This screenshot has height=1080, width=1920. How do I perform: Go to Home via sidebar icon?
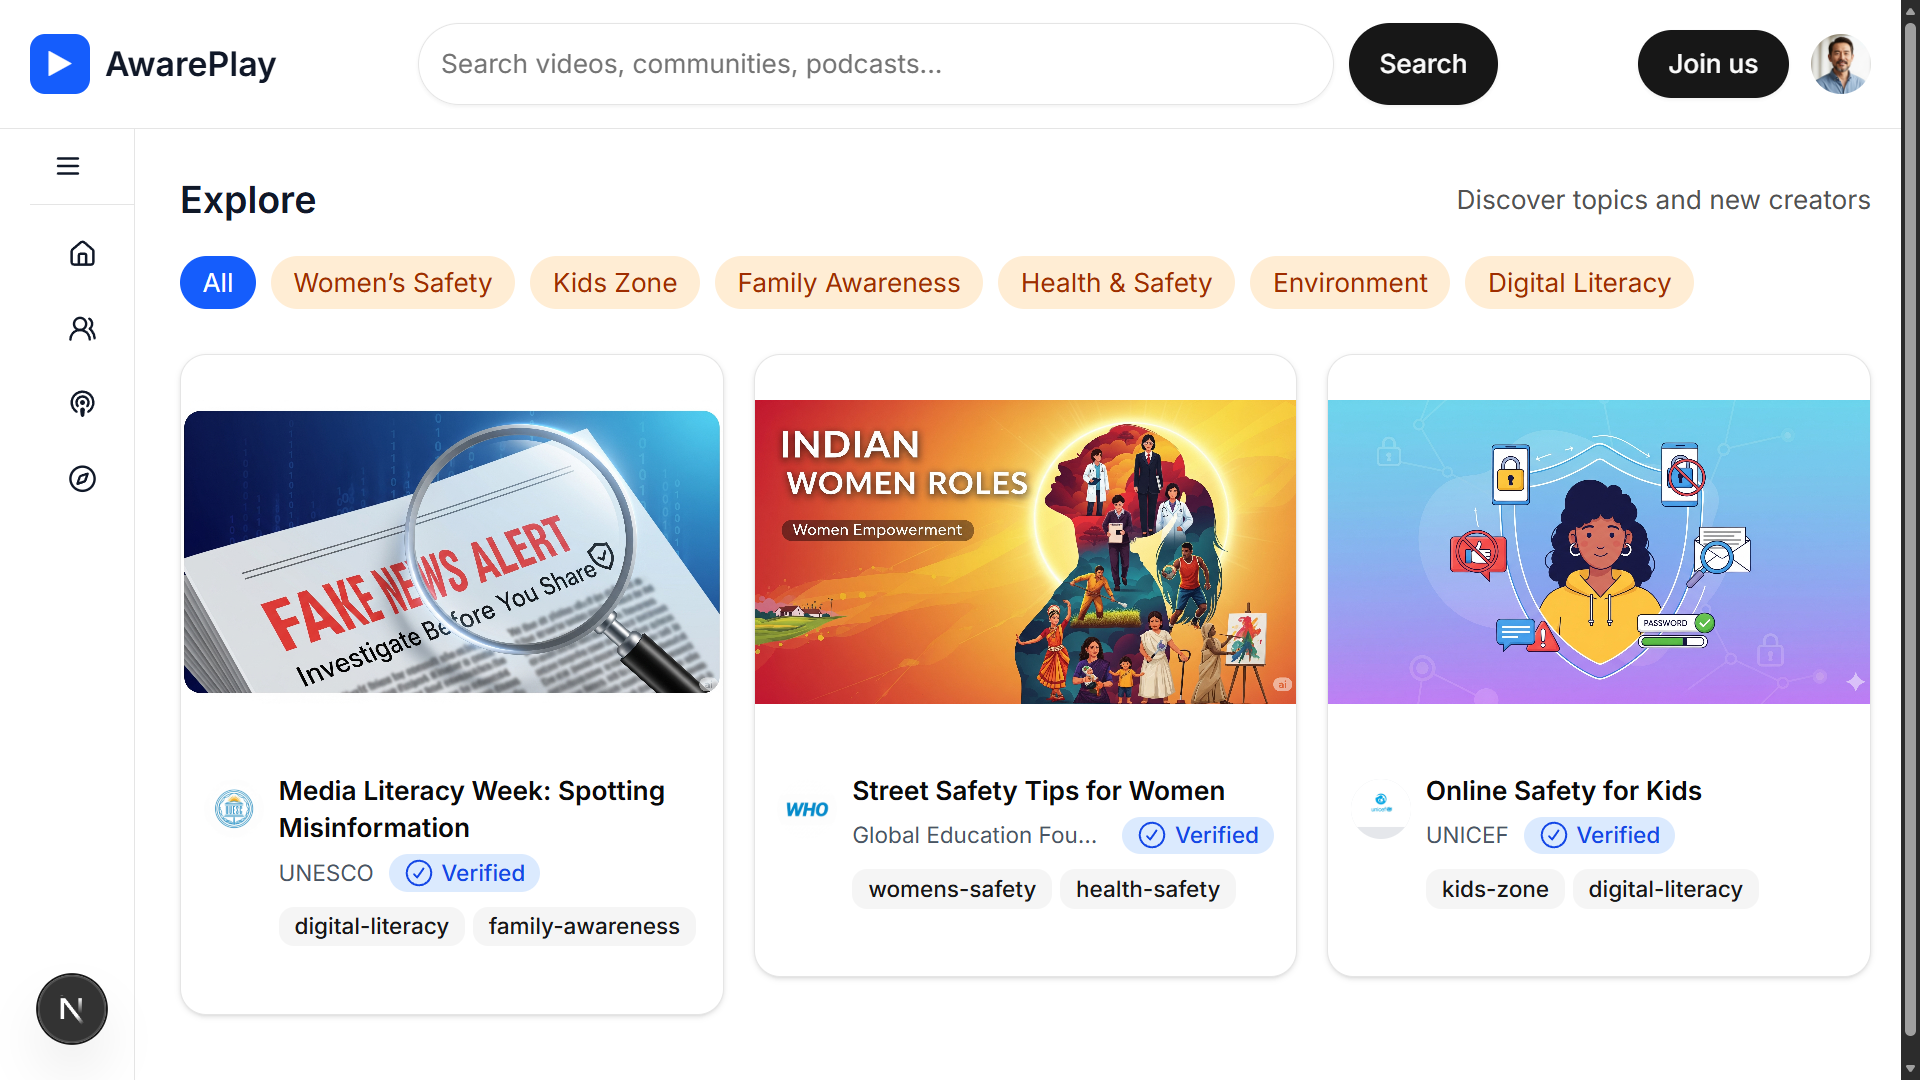pos(82,254)
